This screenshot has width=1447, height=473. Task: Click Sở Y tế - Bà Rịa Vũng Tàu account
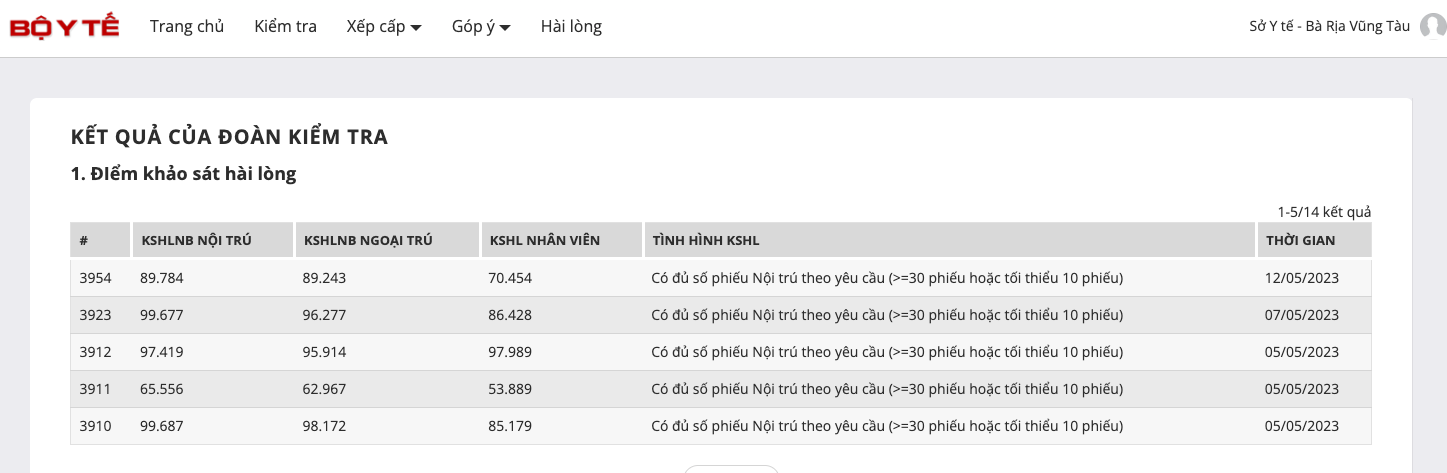click(x=1329, y=27)
